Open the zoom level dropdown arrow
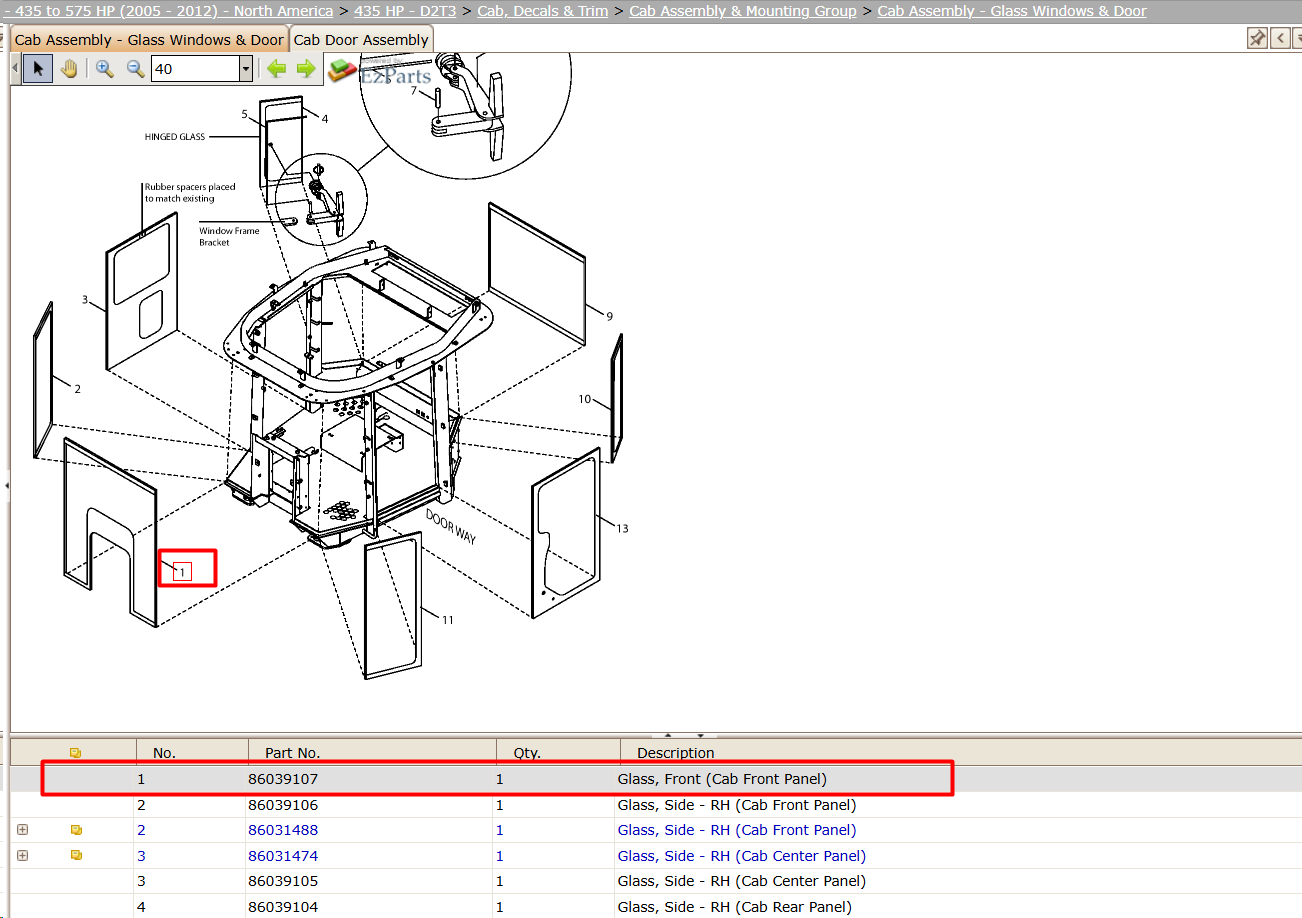Image resolution: width=1302 pixels, height=918 pixels. point(246,69)
